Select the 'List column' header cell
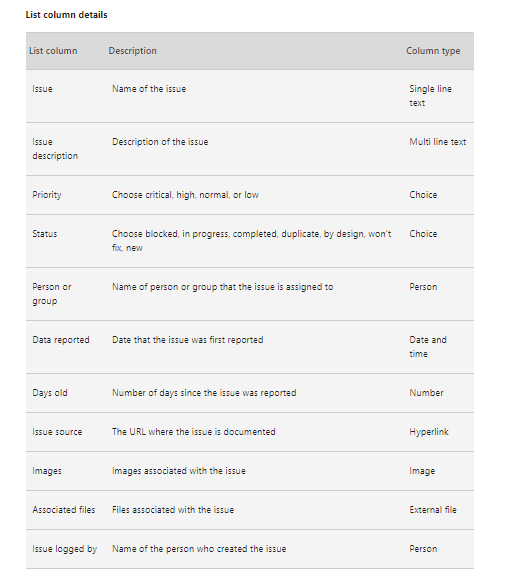 point(53,51)
